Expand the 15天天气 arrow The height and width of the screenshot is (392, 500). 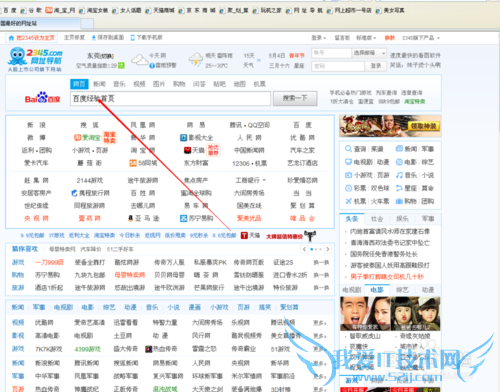pos(259,60)
